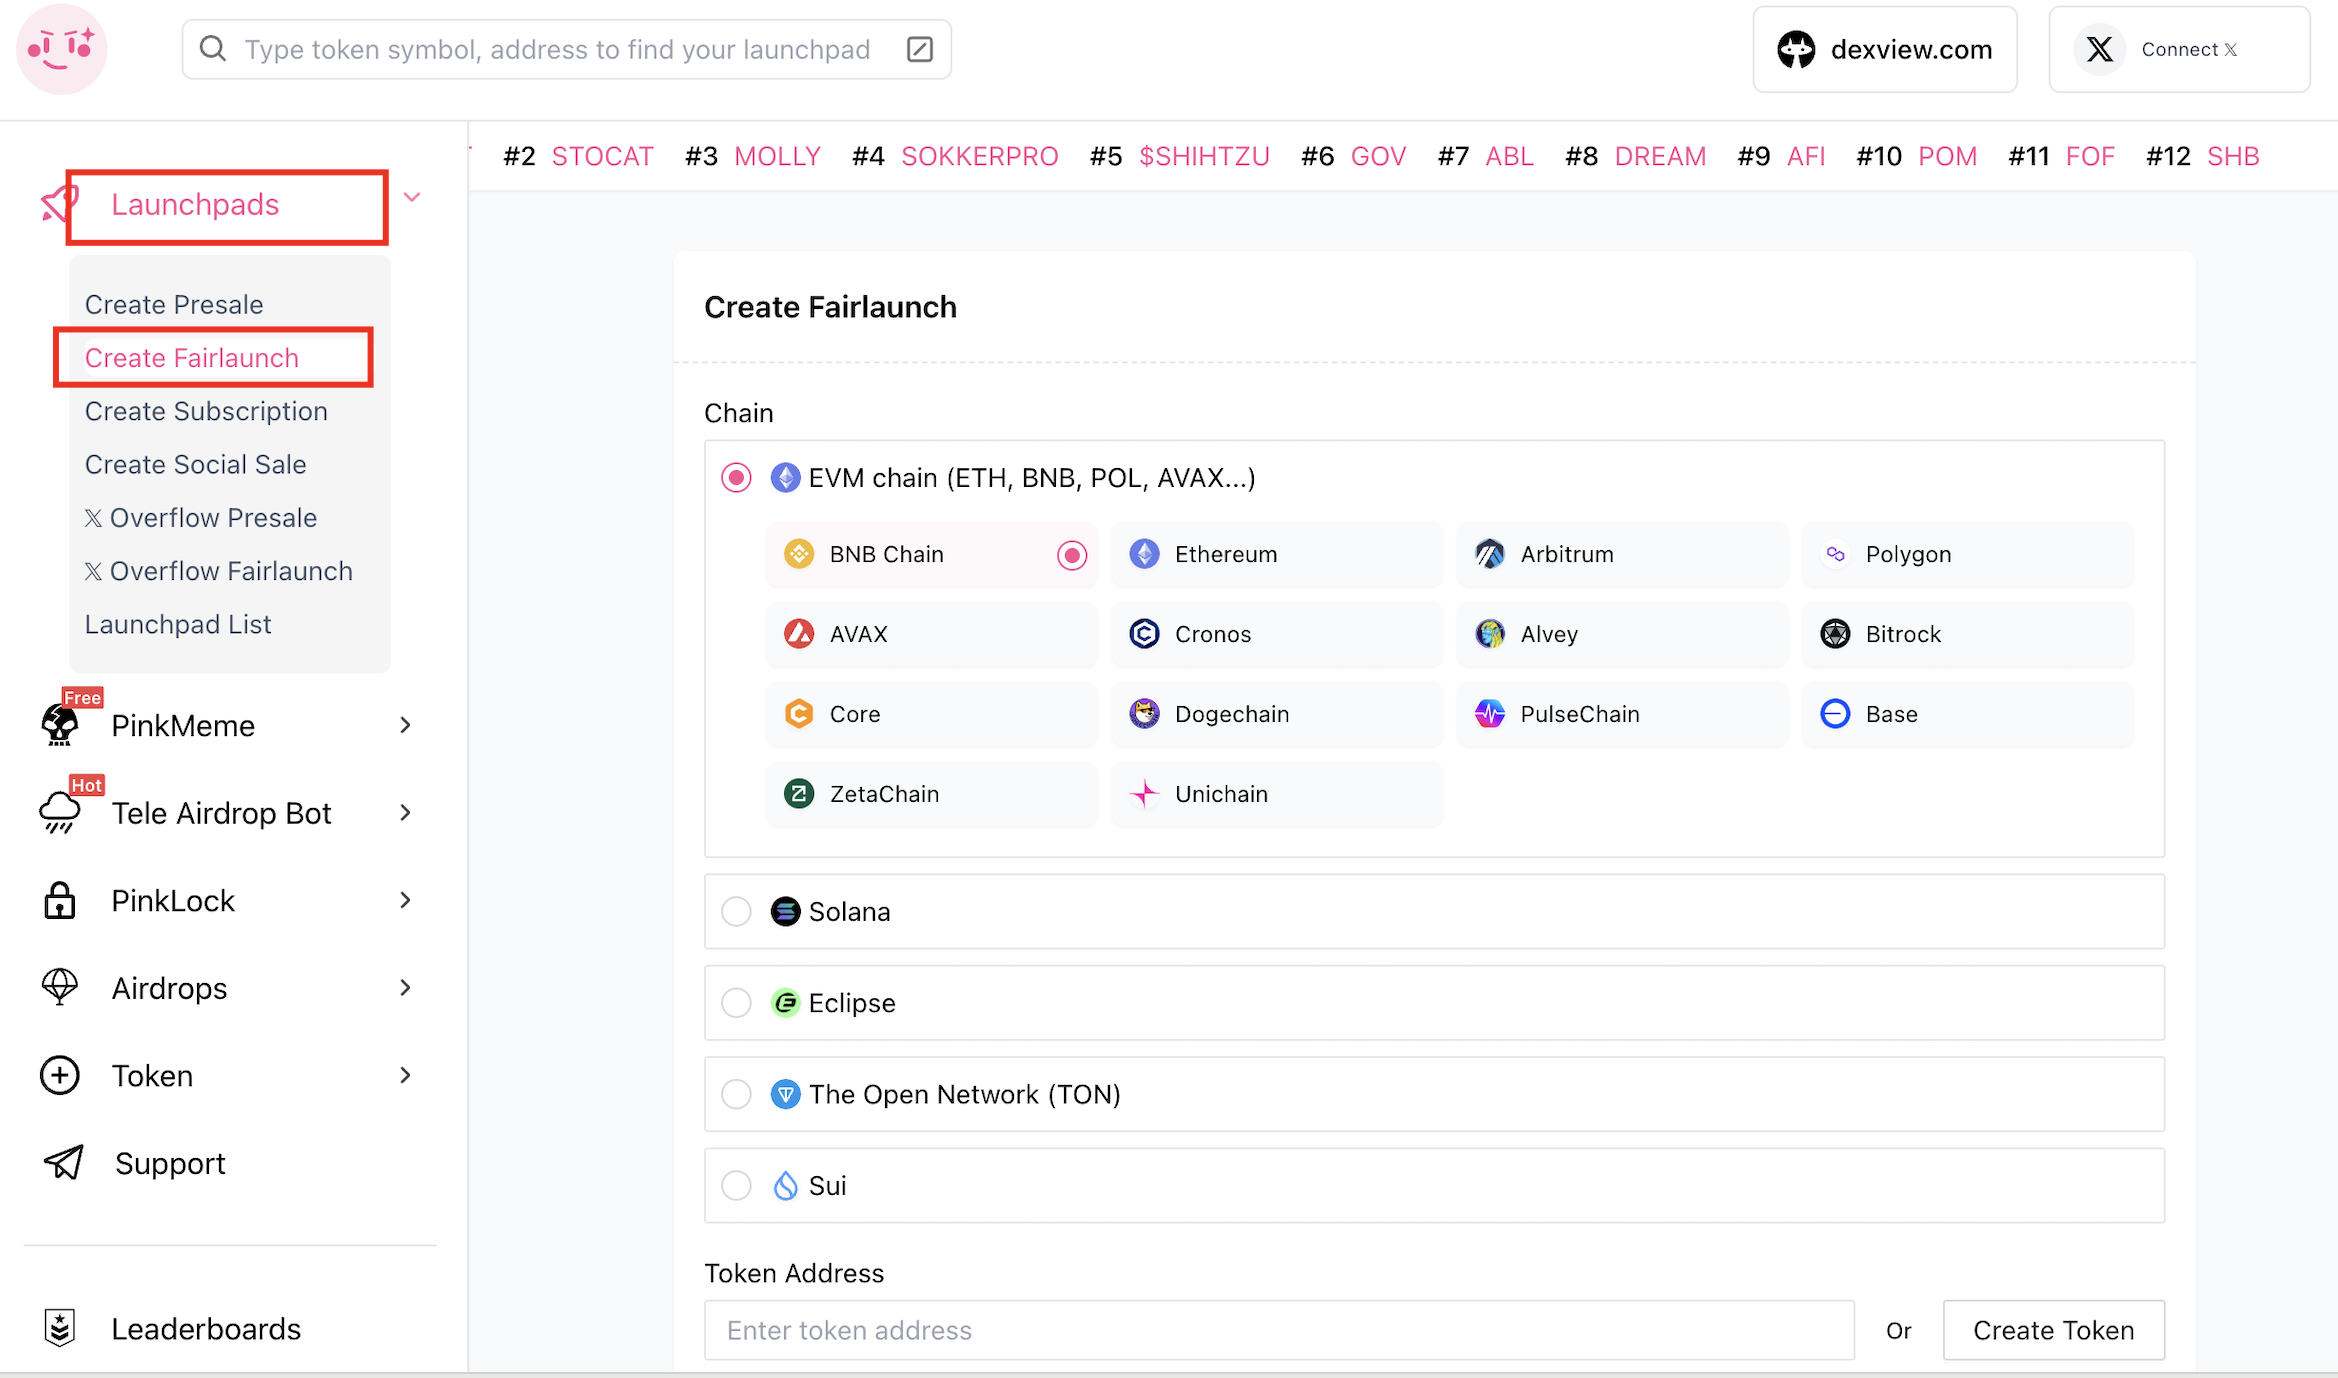Select the Eclipse radio button
Screen dimensions: 2338x1378
736,1002
